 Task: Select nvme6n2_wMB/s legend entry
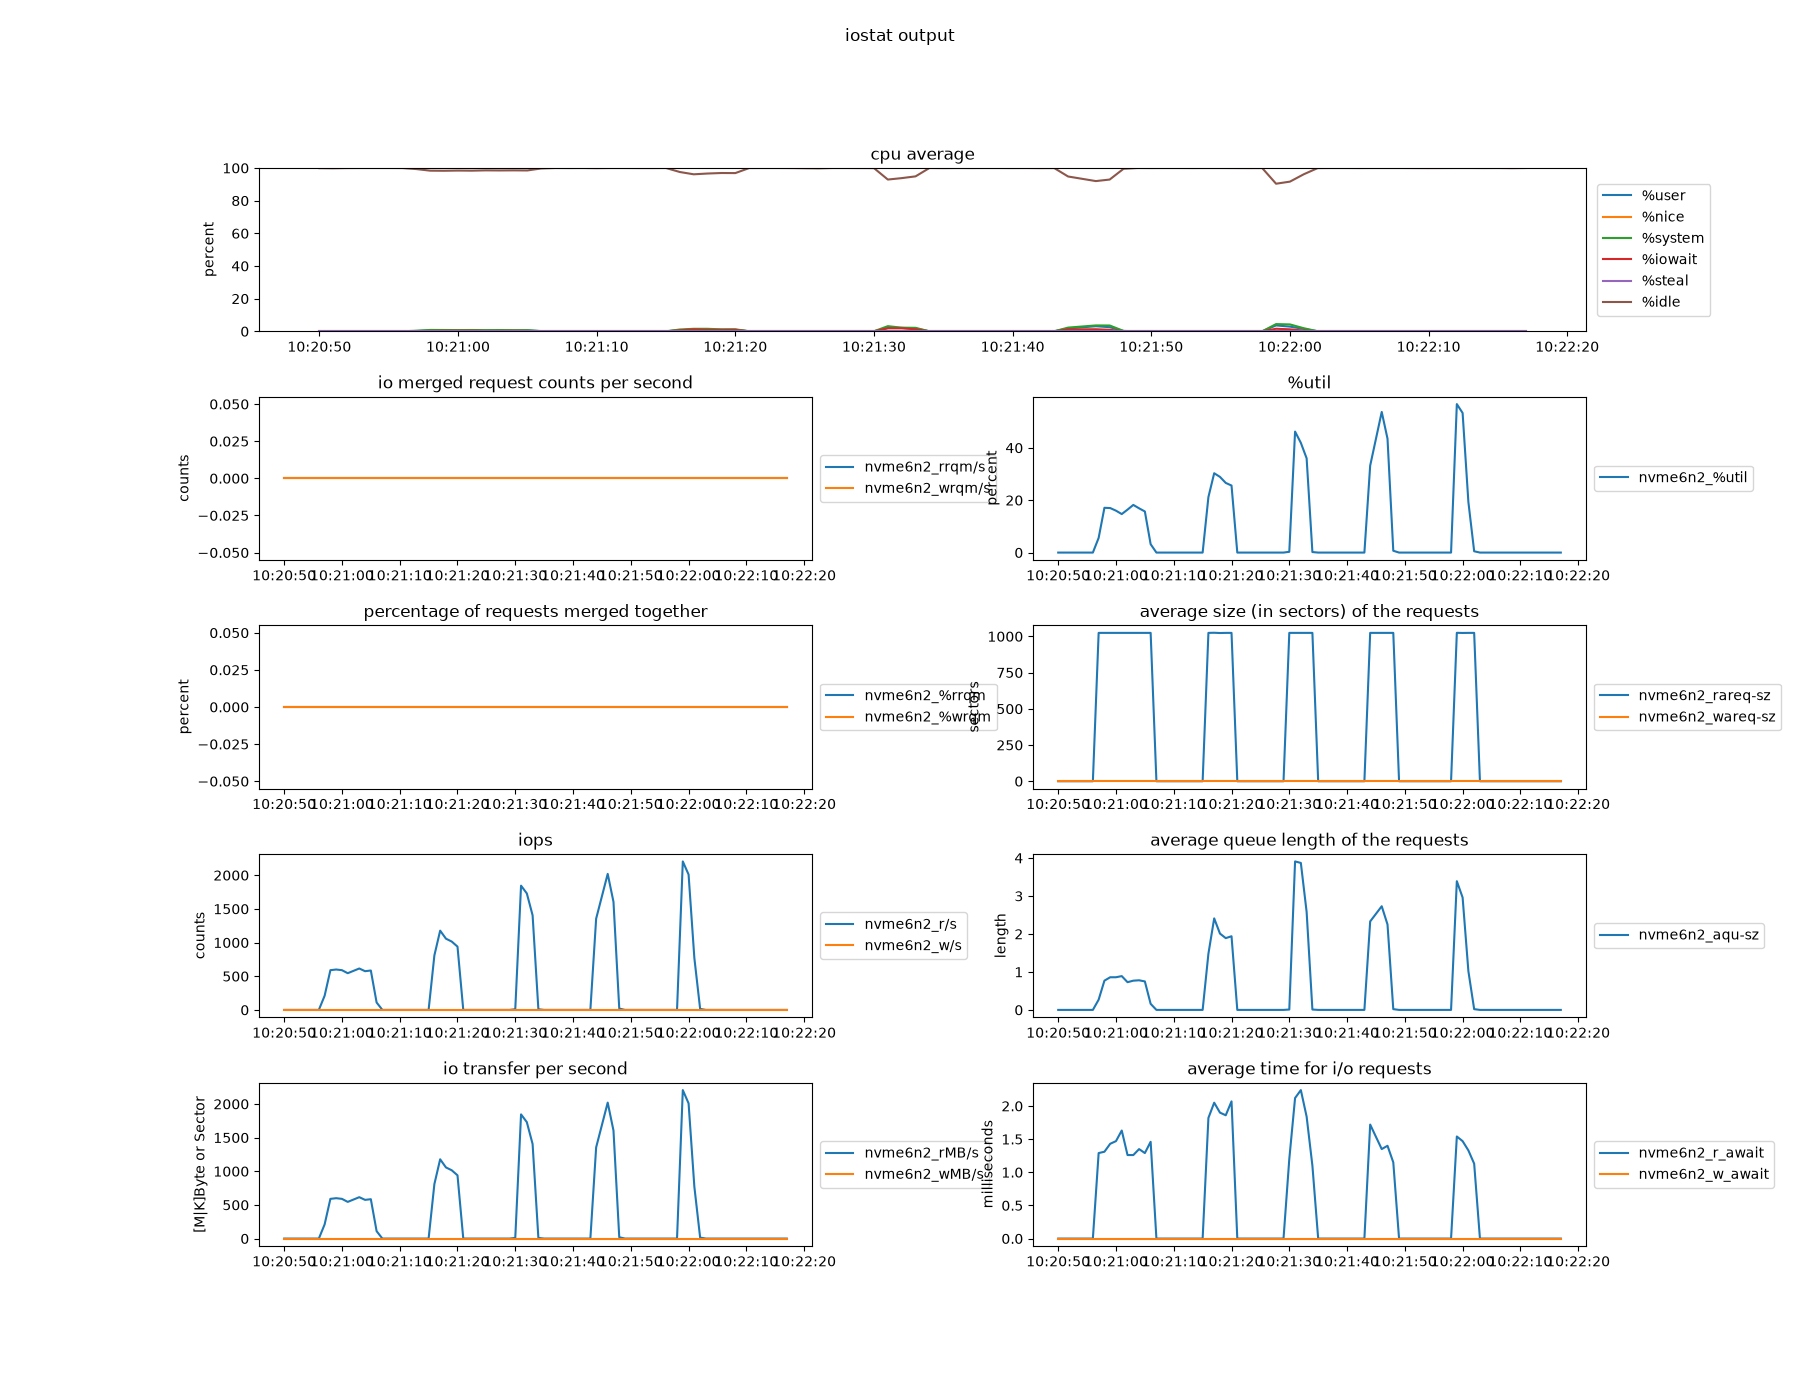click(905, 1175)
